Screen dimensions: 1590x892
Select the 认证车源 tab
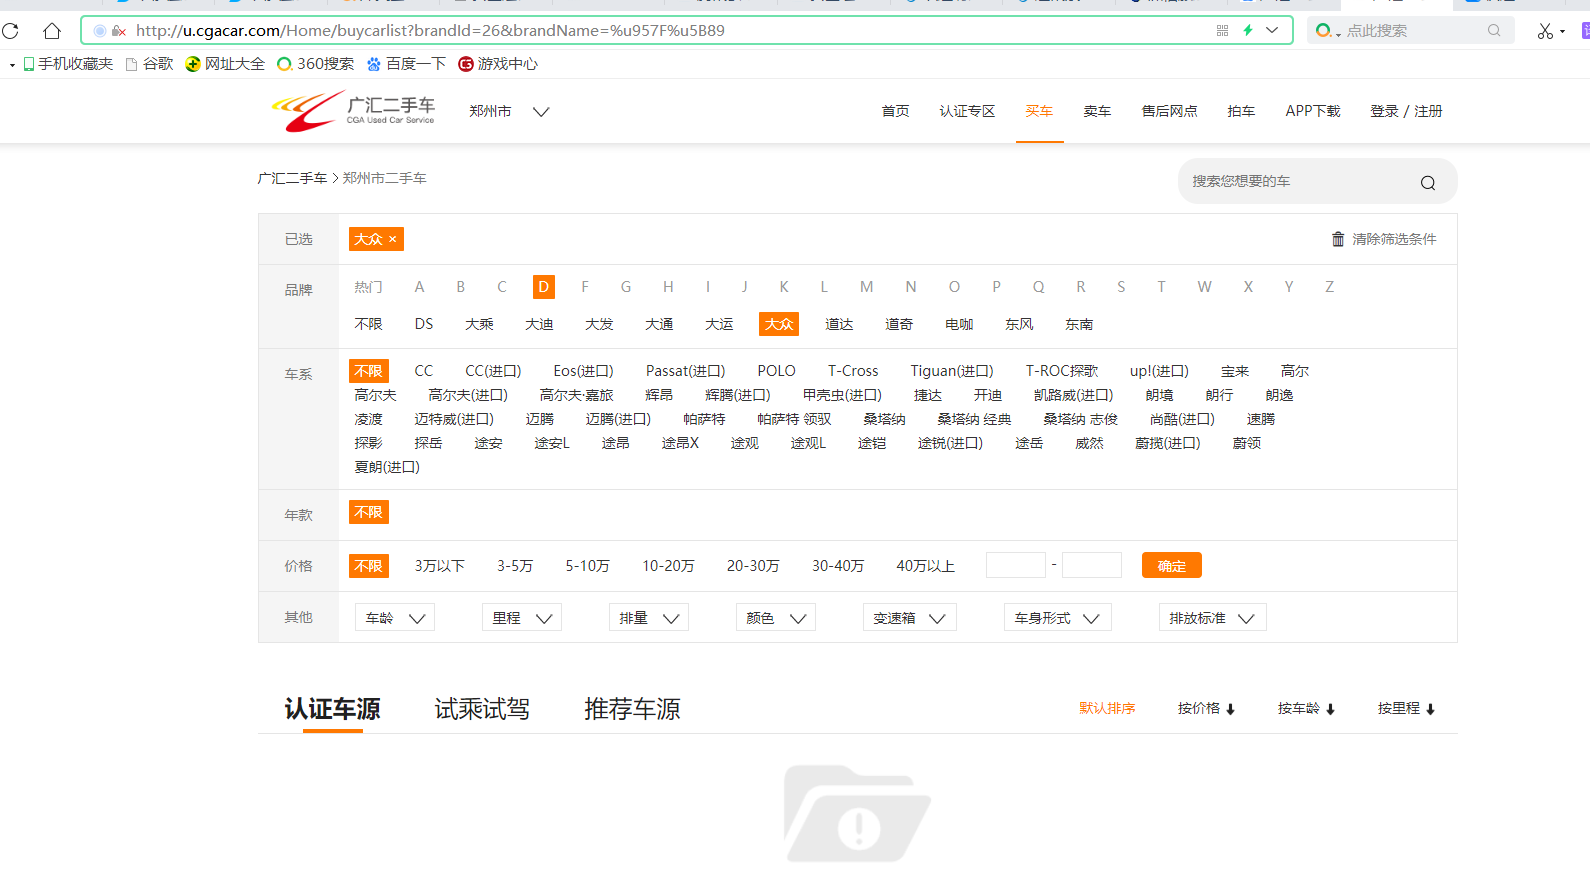point(332,709)
